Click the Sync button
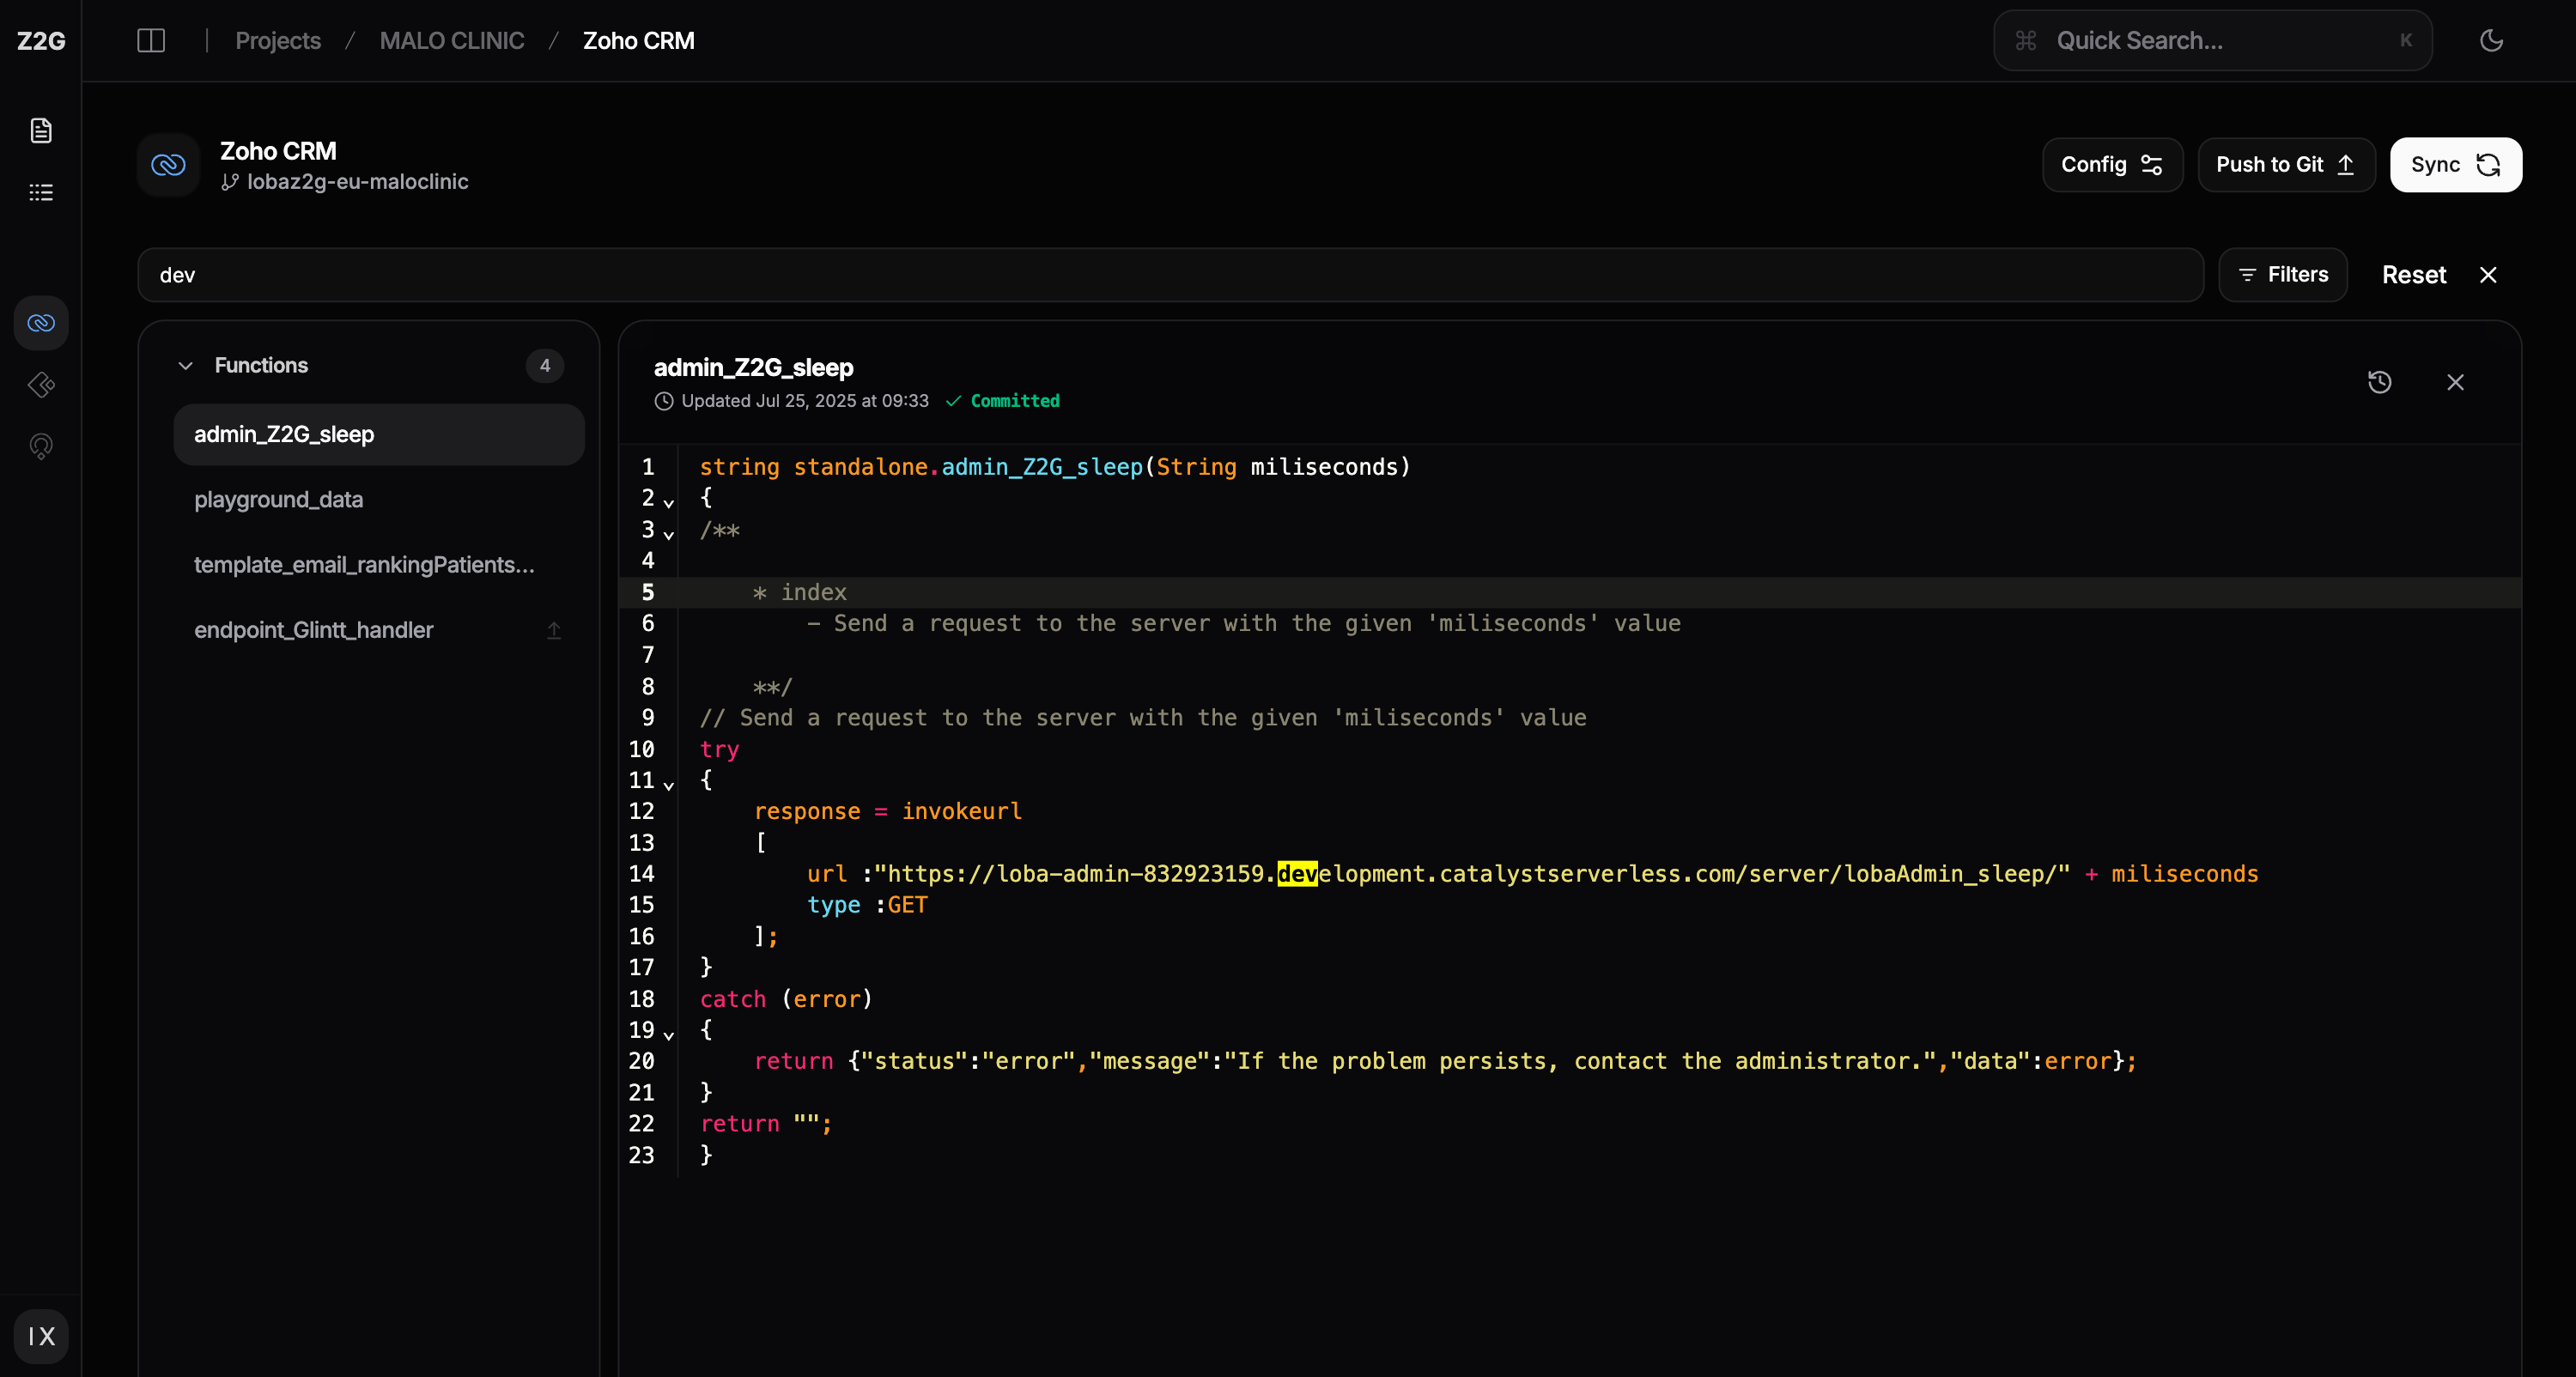 point(2455,165)
